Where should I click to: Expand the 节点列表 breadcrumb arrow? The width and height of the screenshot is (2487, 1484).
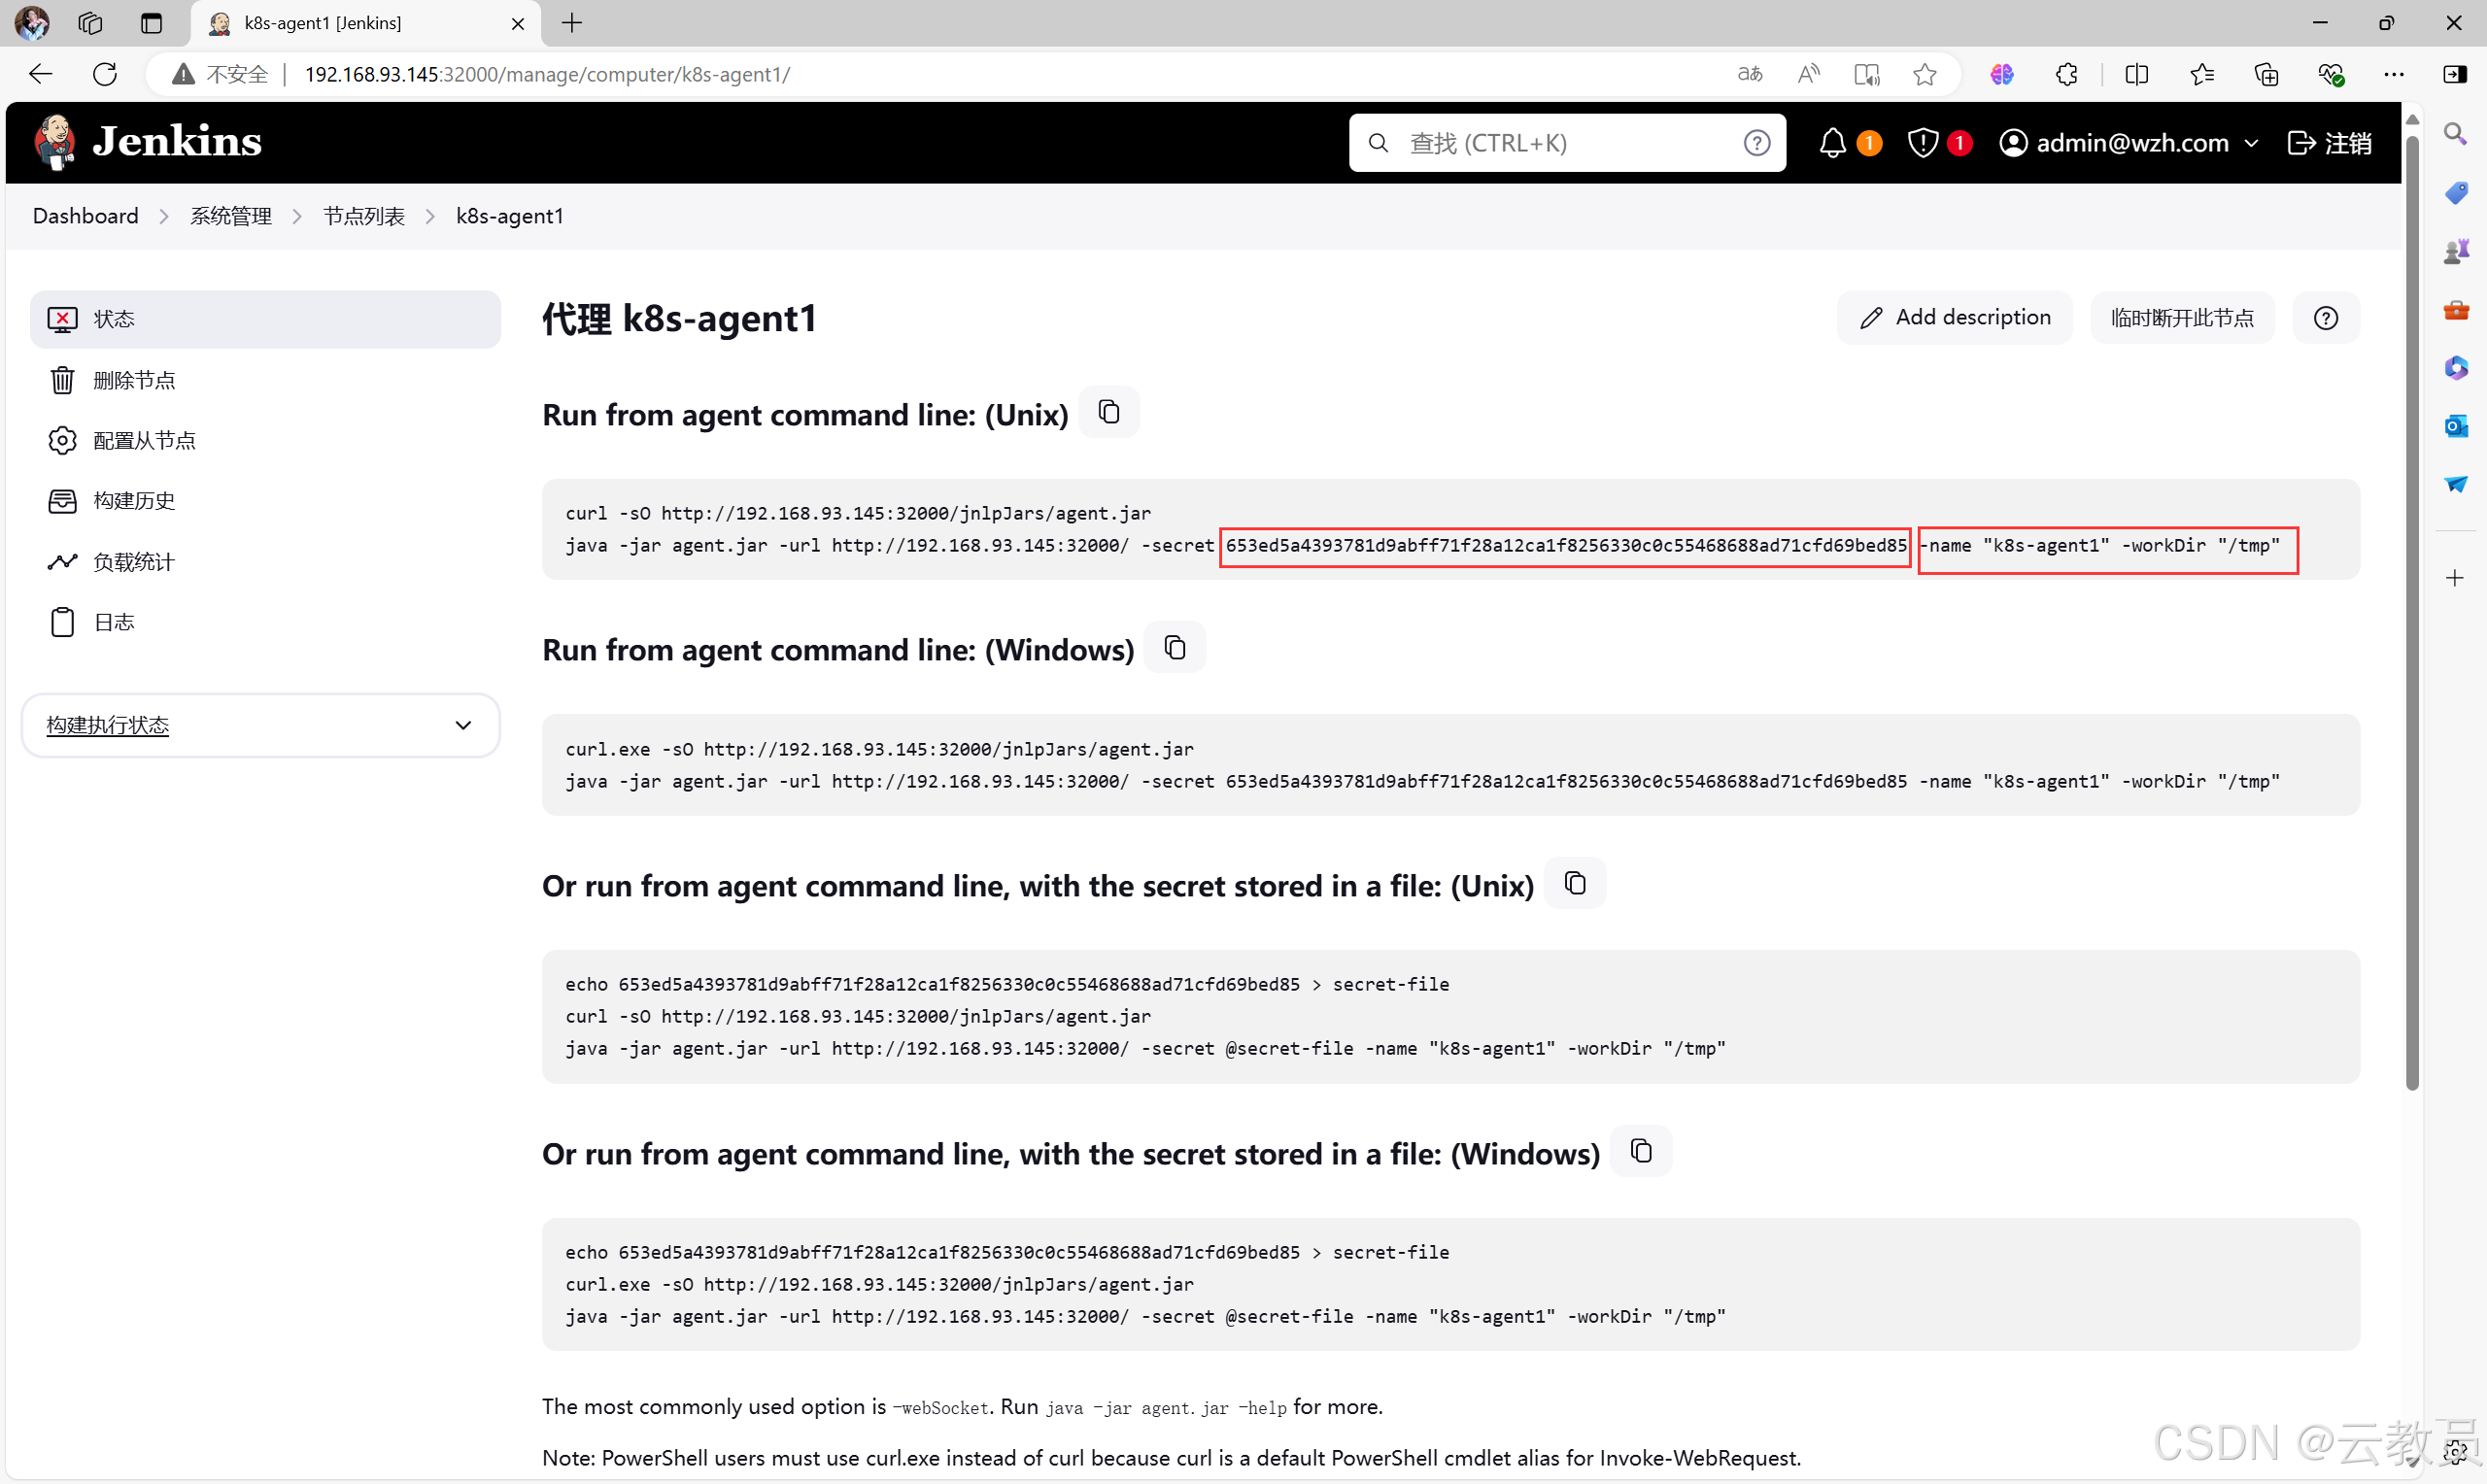430,216
